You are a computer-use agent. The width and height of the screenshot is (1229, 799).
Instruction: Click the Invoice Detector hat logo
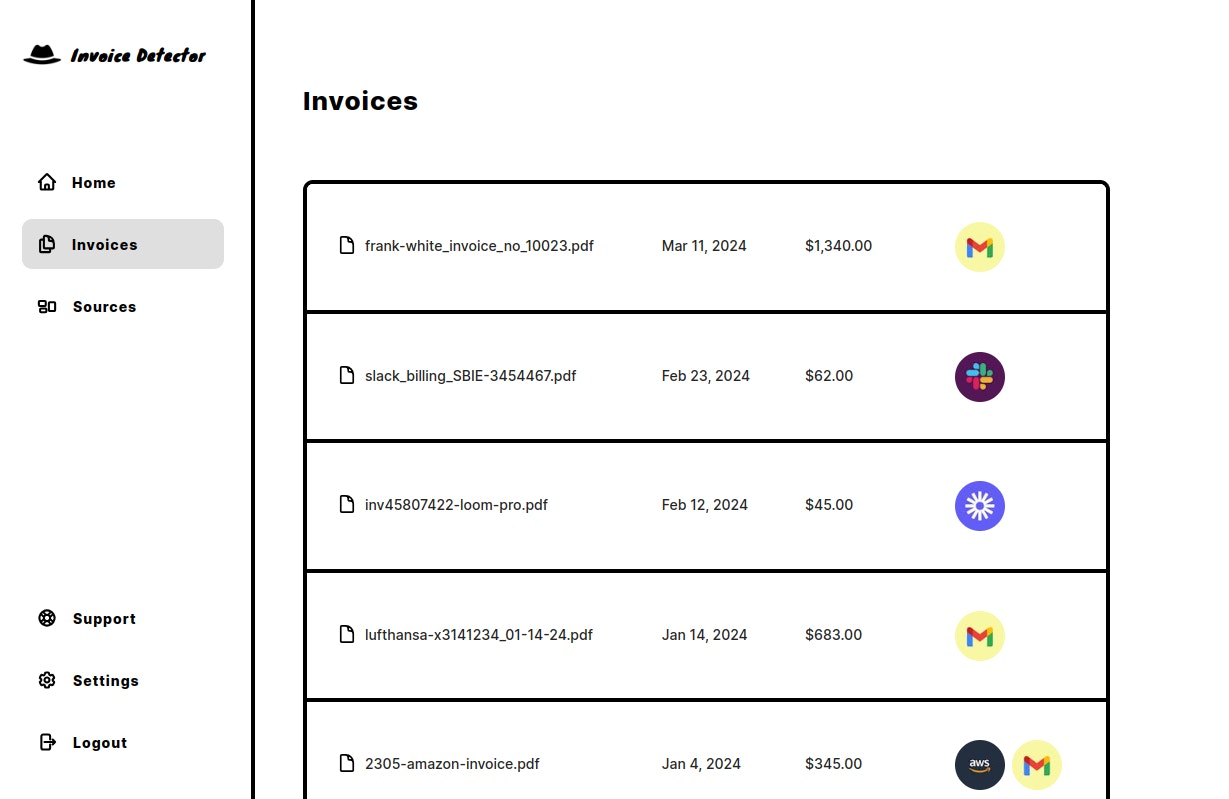coord(42,55)
